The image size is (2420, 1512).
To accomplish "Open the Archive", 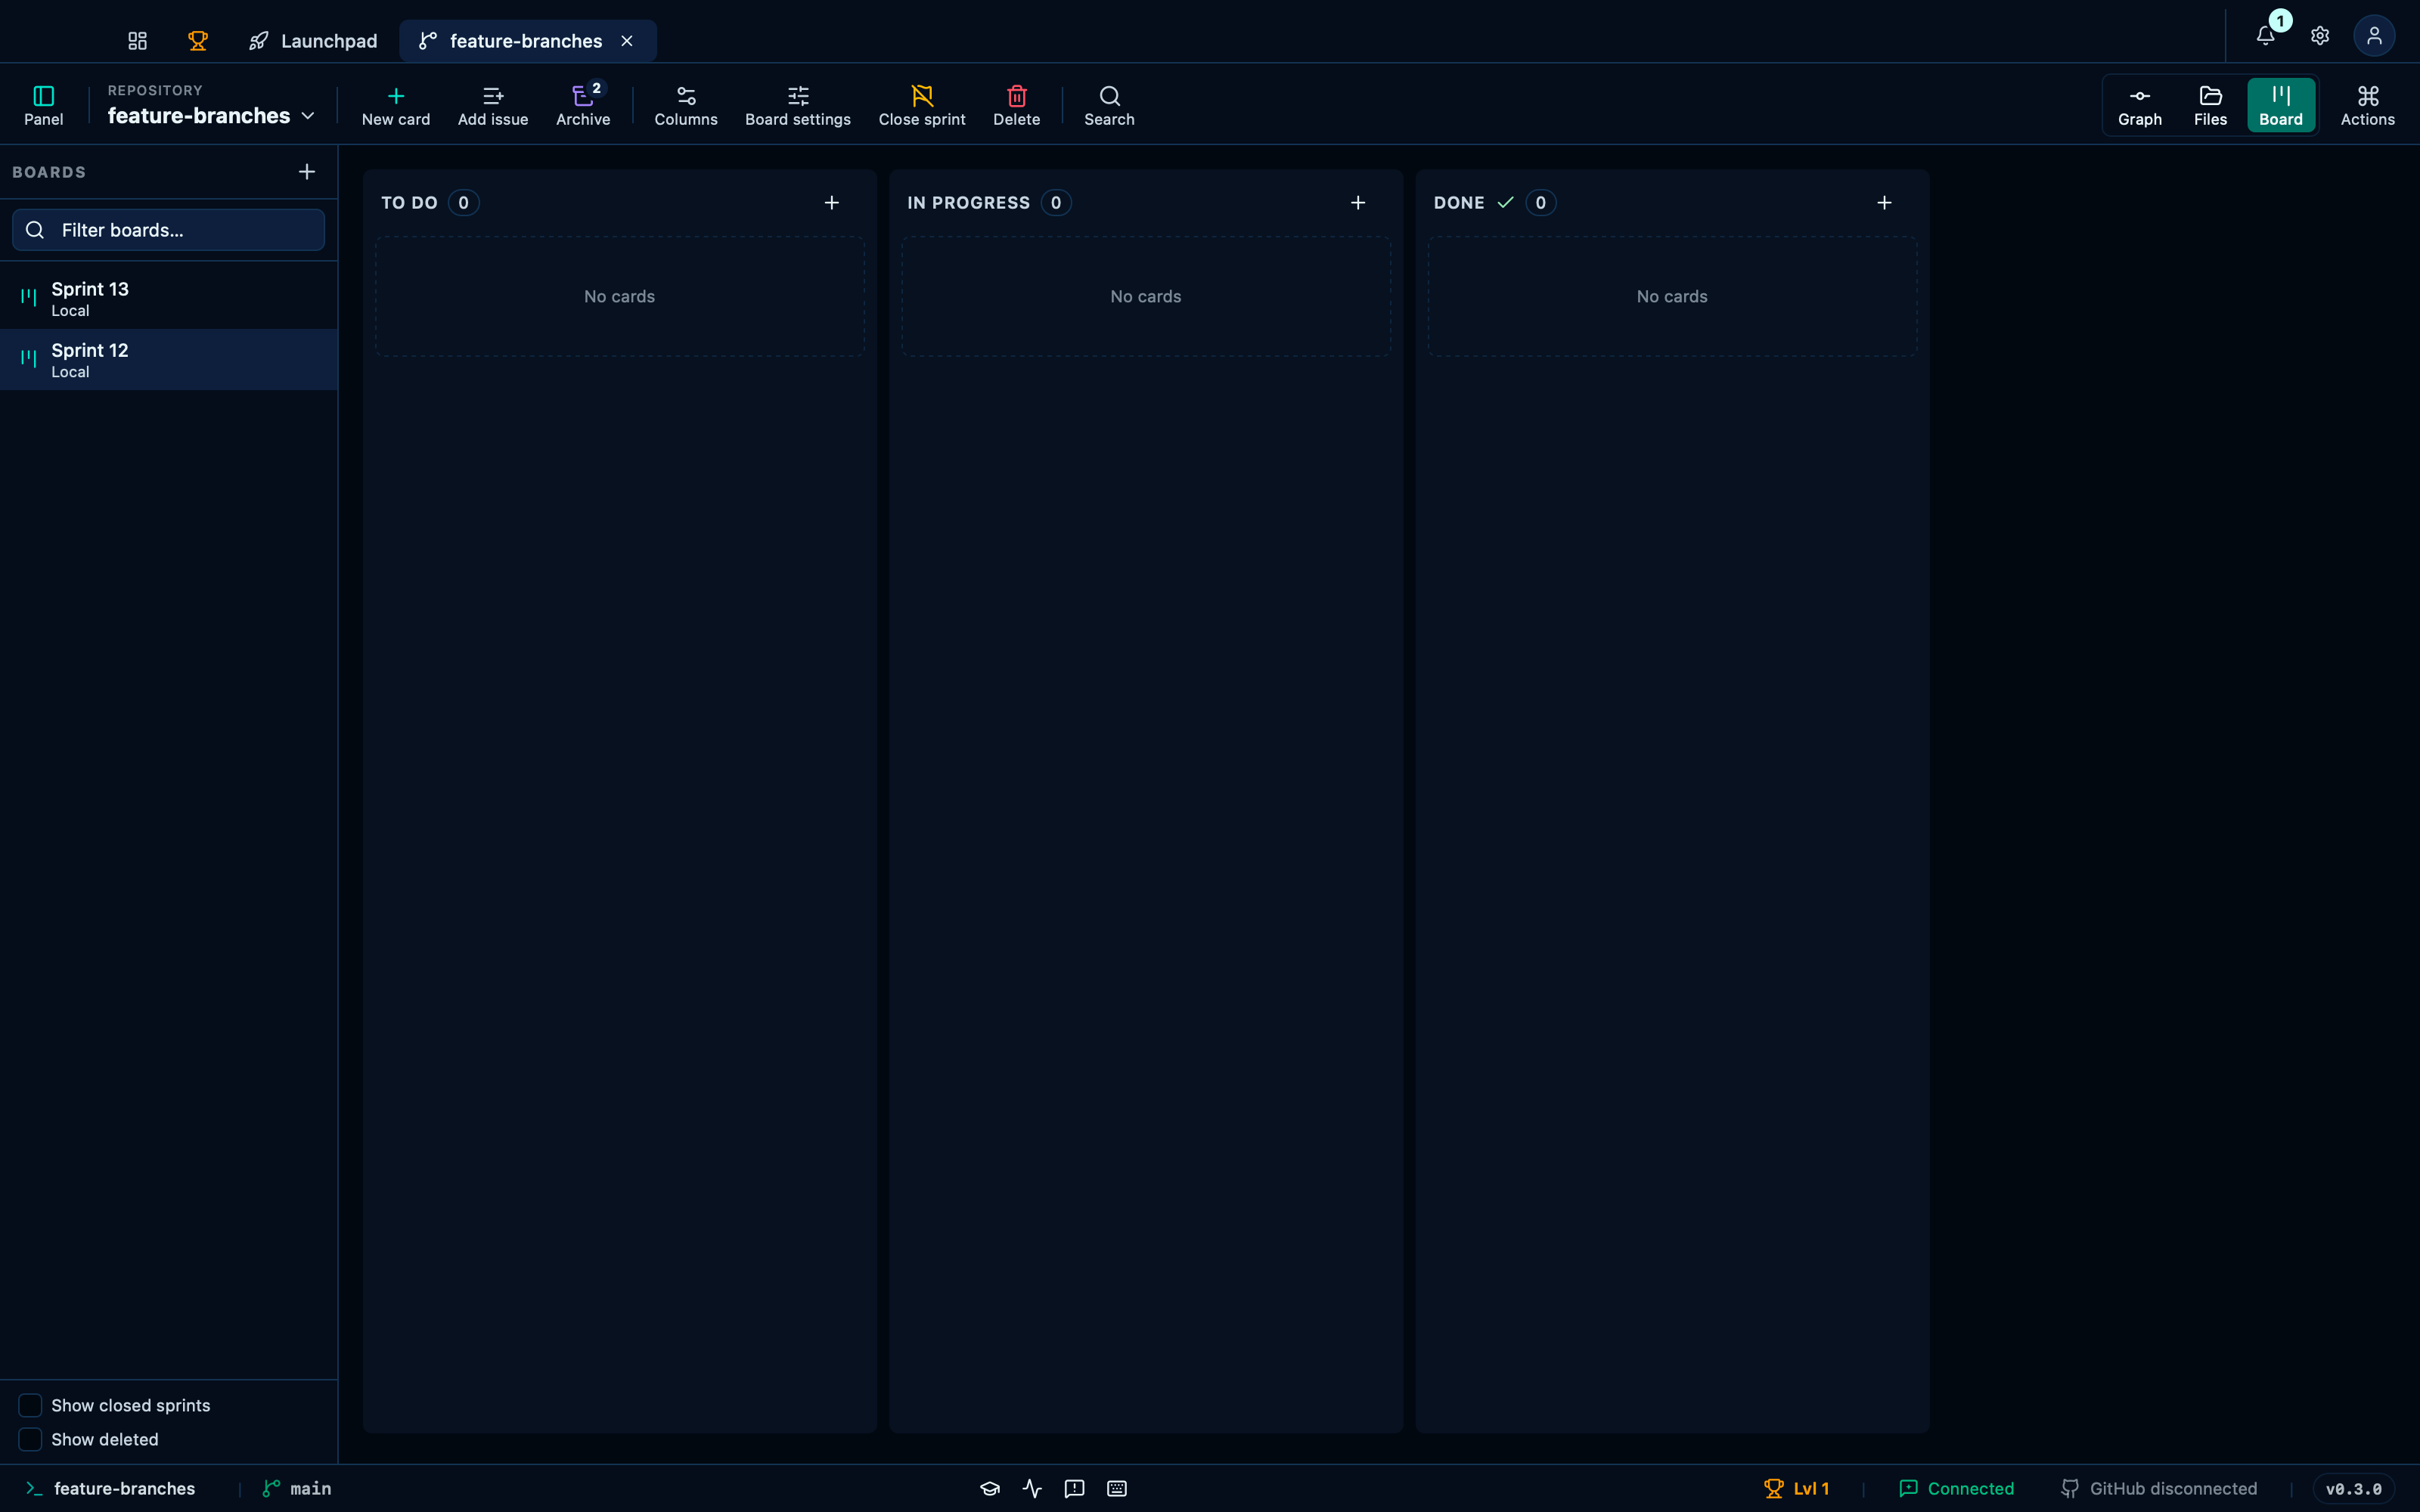I will 583,105.
